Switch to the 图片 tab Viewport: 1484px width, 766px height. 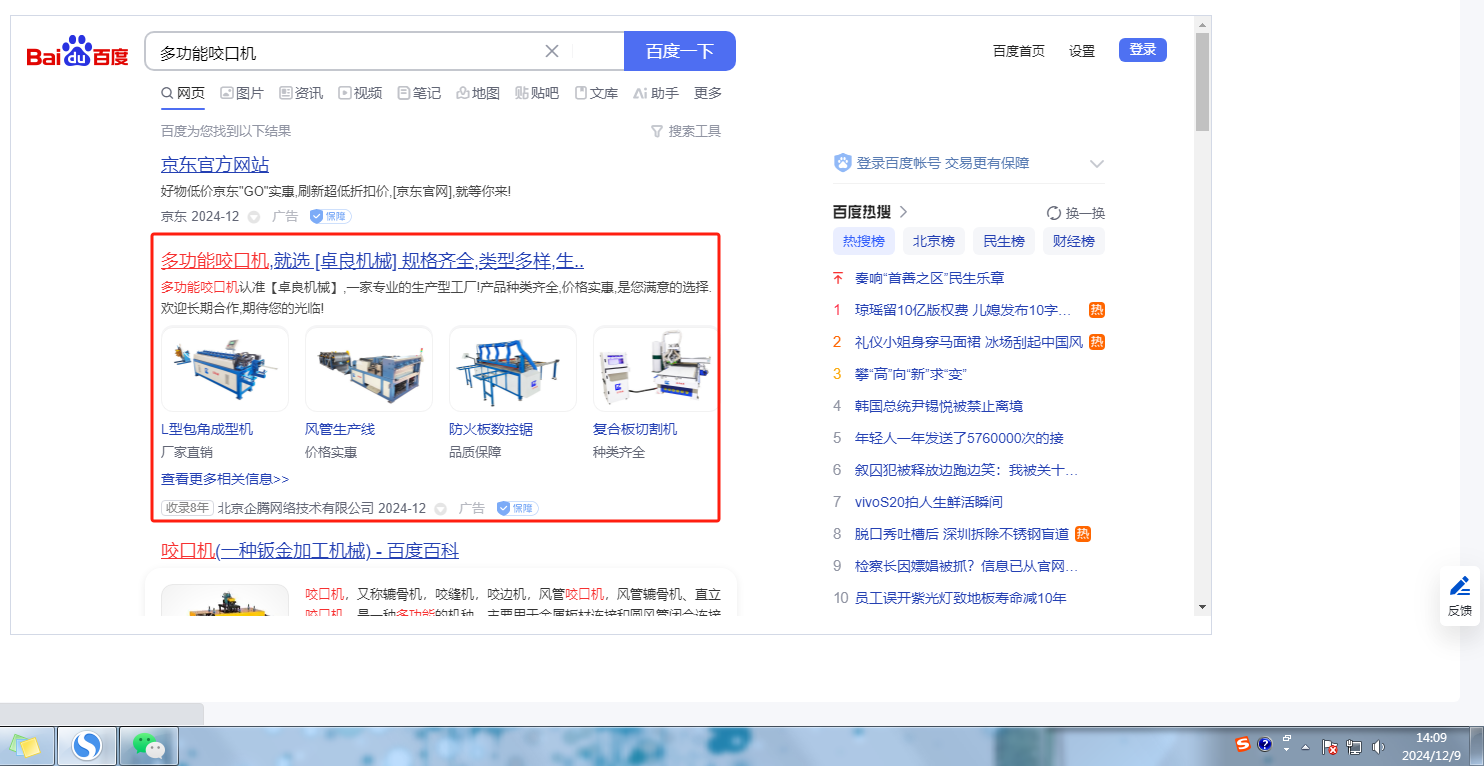[242, 93]
